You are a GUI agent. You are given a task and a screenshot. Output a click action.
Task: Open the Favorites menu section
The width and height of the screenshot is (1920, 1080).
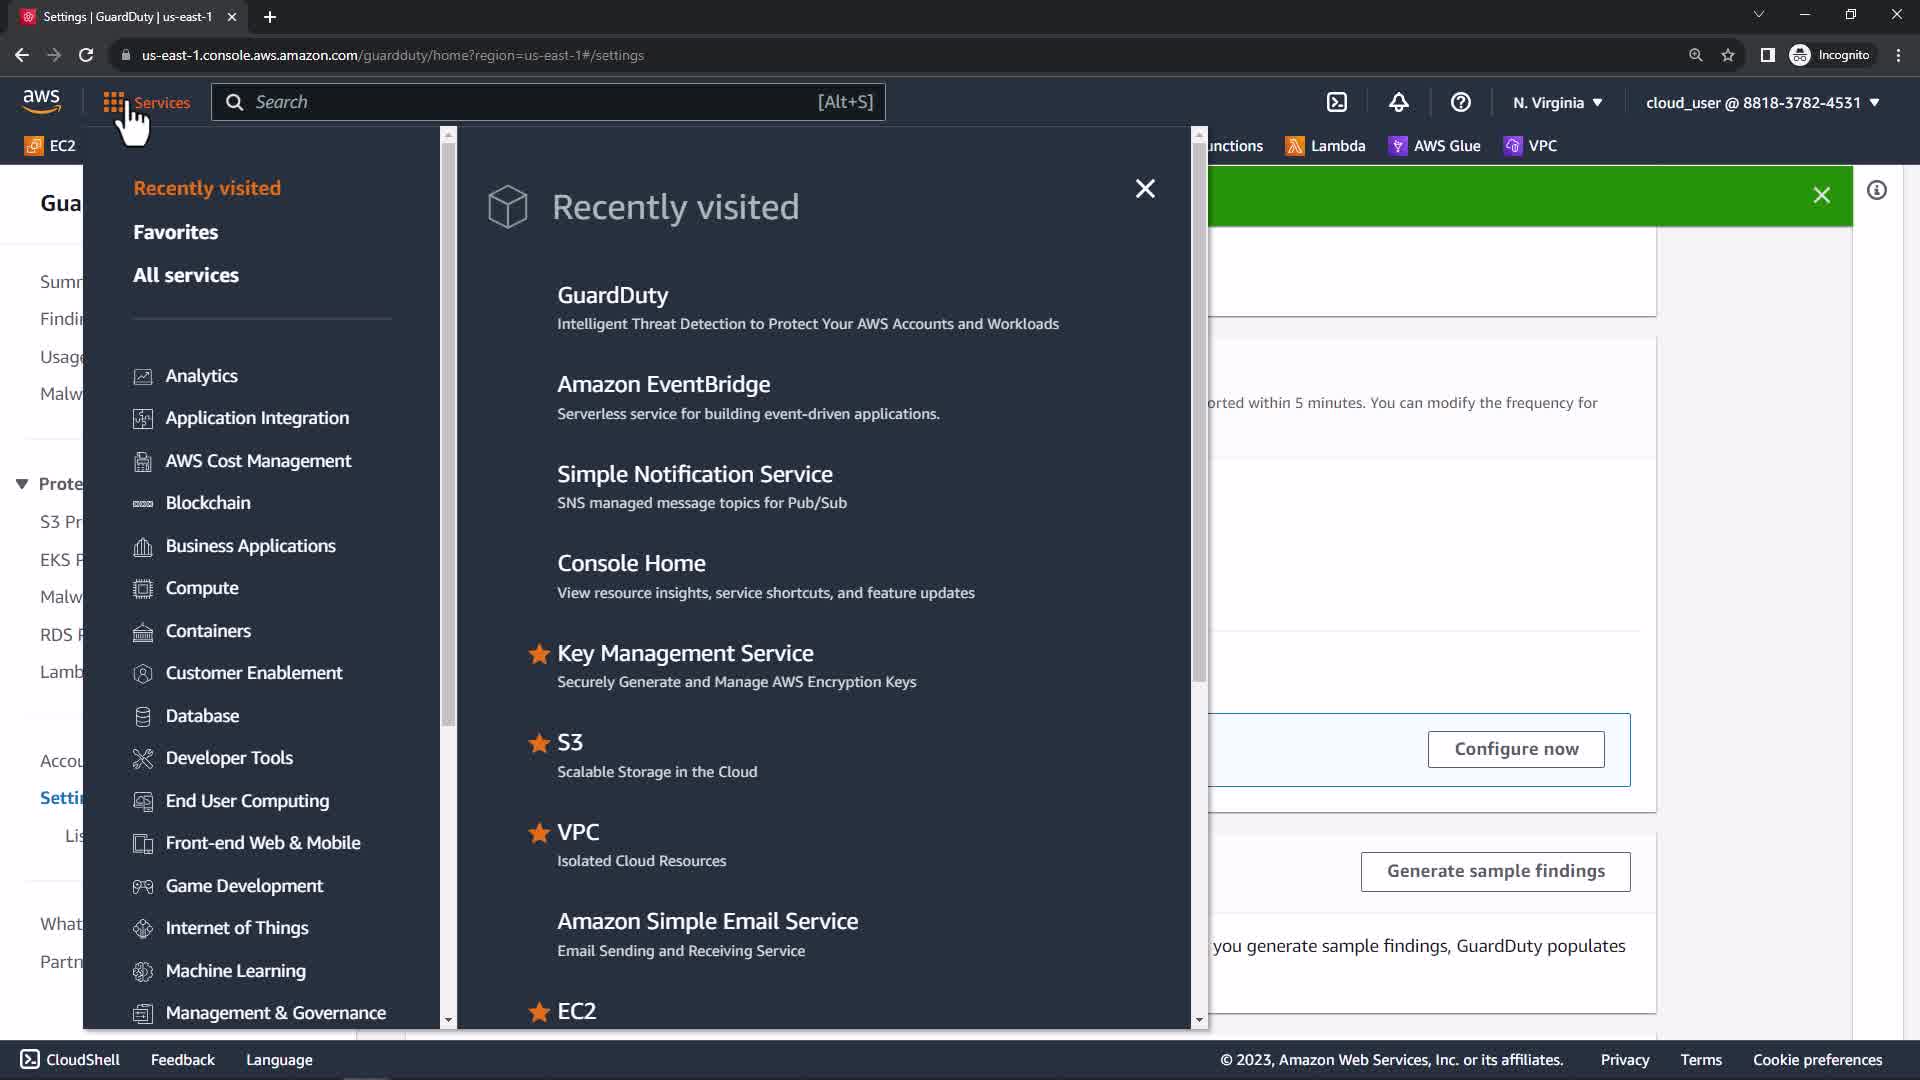point(175,232)
